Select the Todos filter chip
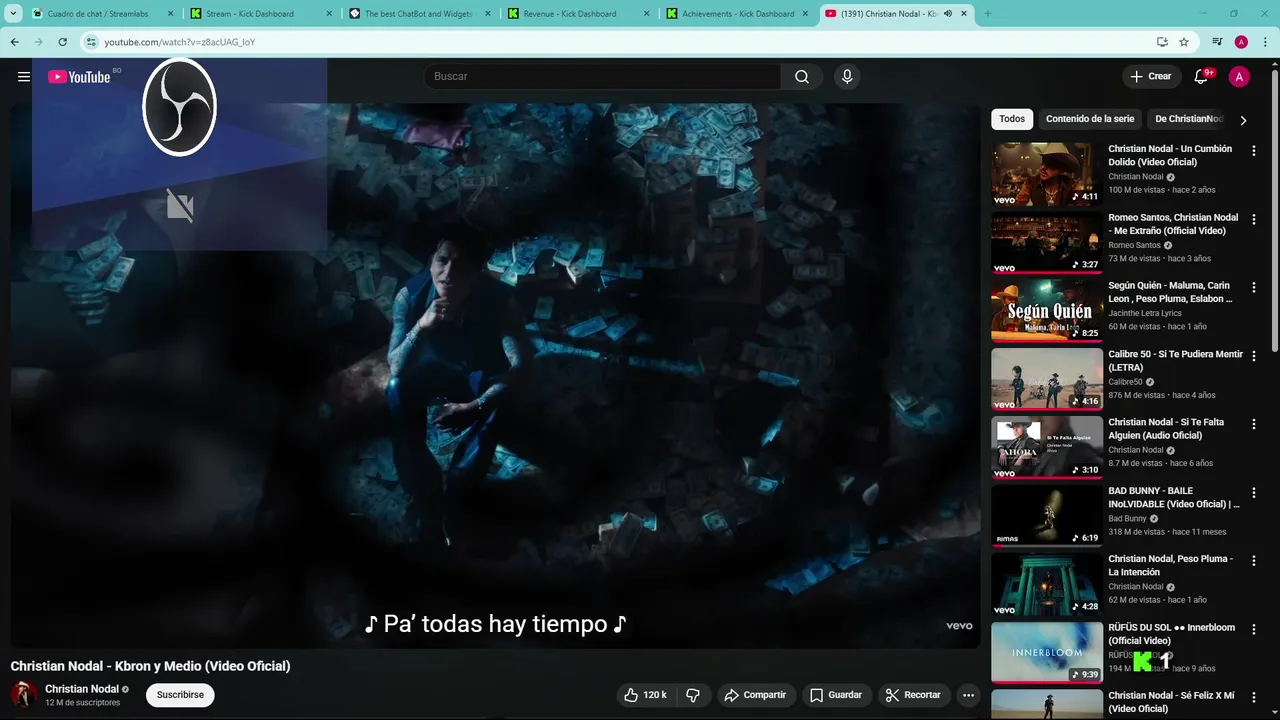 [x=1012, y=119]
